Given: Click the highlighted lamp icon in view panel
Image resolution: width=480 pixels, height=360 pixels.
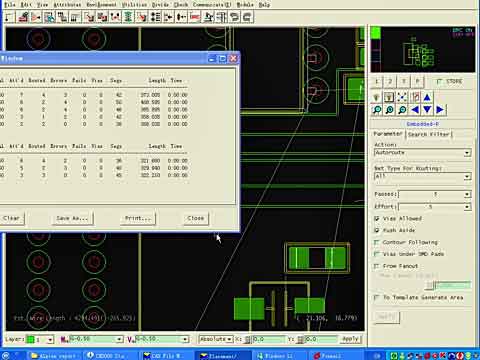Looking at the screenshot, I should 389,97.
